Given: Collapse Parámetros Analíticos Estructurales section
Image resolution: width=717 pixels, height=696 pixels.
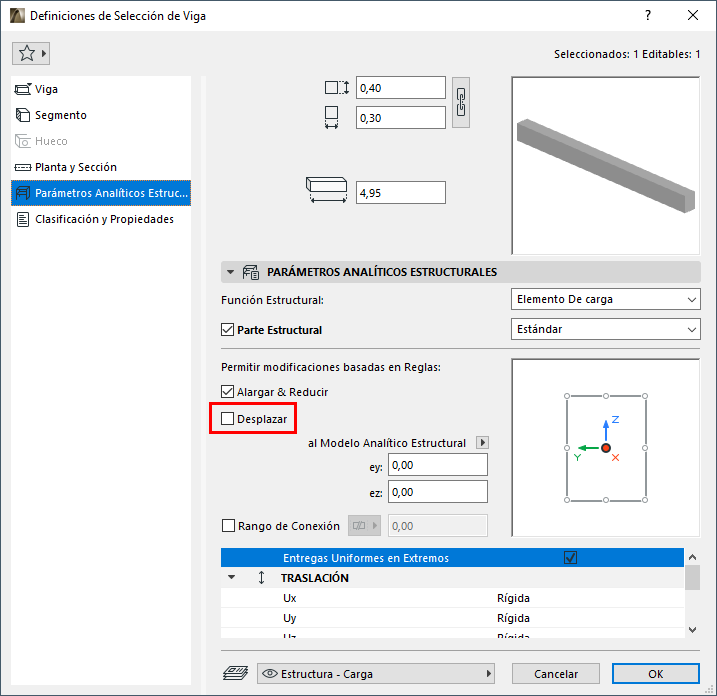Looking at the screenshot, I should pyautogui.click(x=230, y=272).
